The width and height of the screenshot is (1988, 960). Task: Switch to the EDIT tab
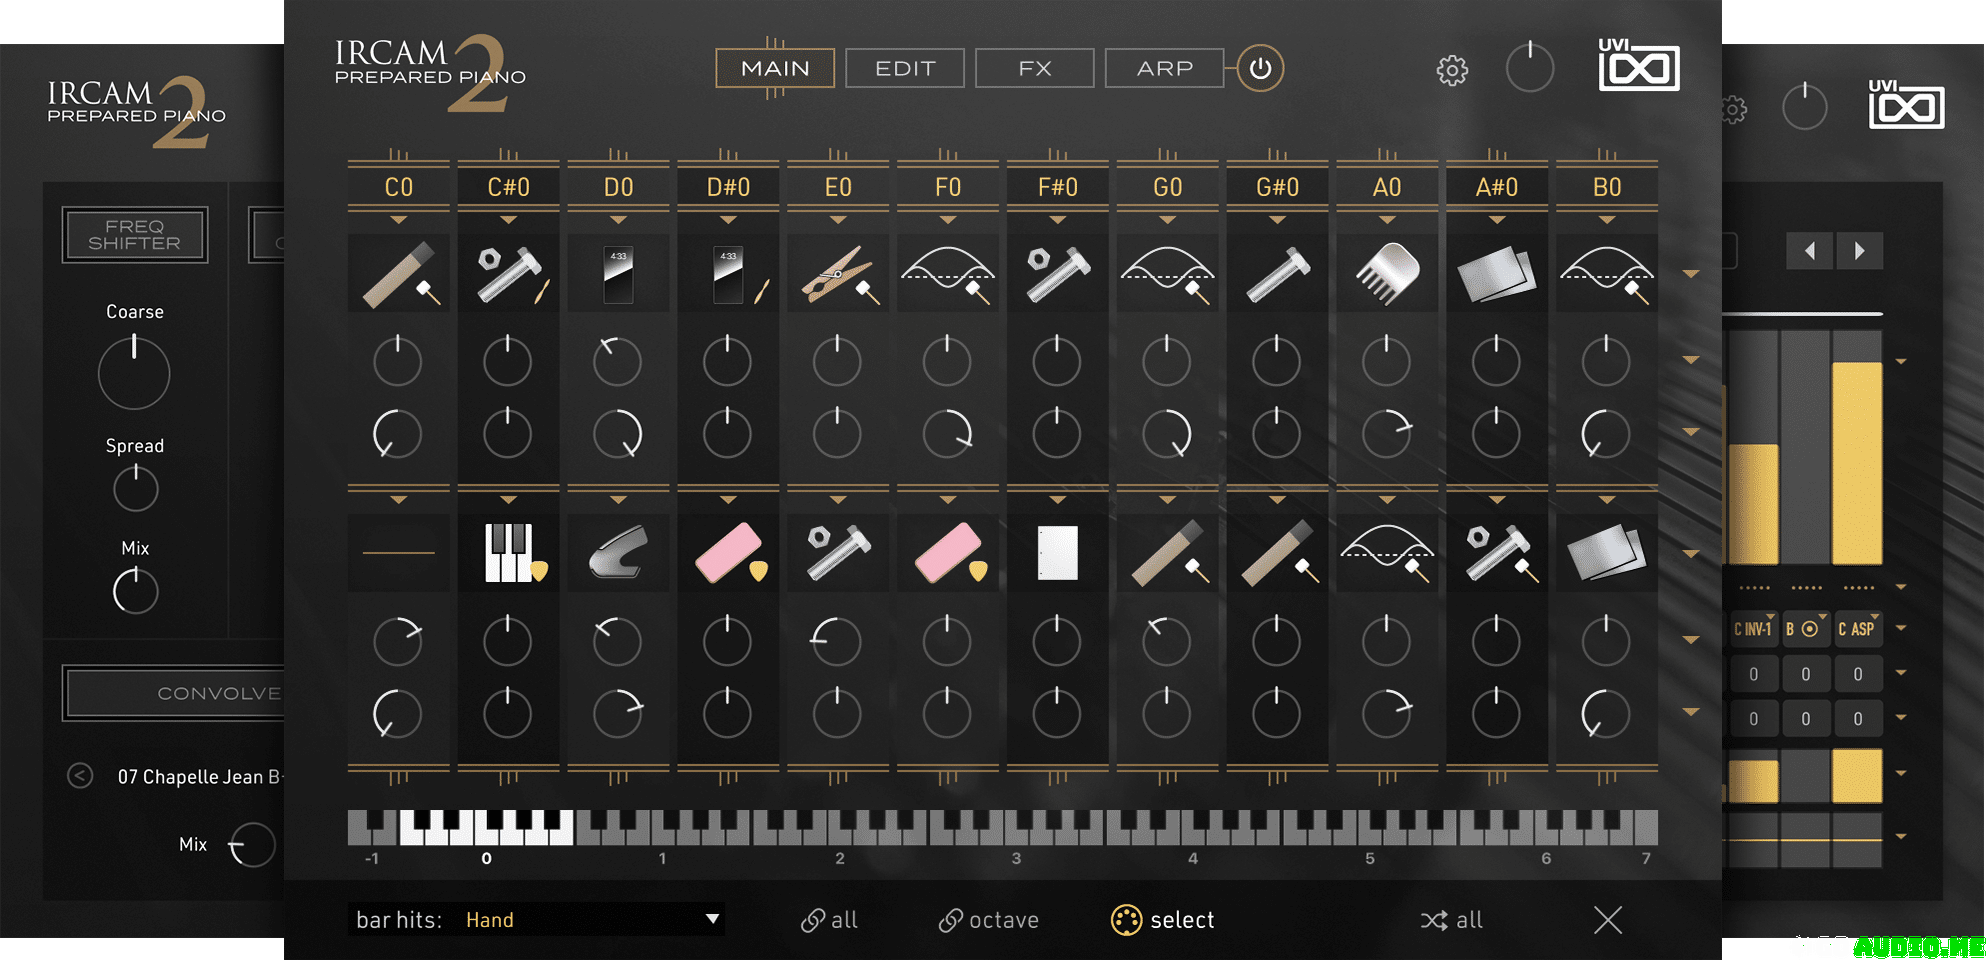(x=905, y=68)
